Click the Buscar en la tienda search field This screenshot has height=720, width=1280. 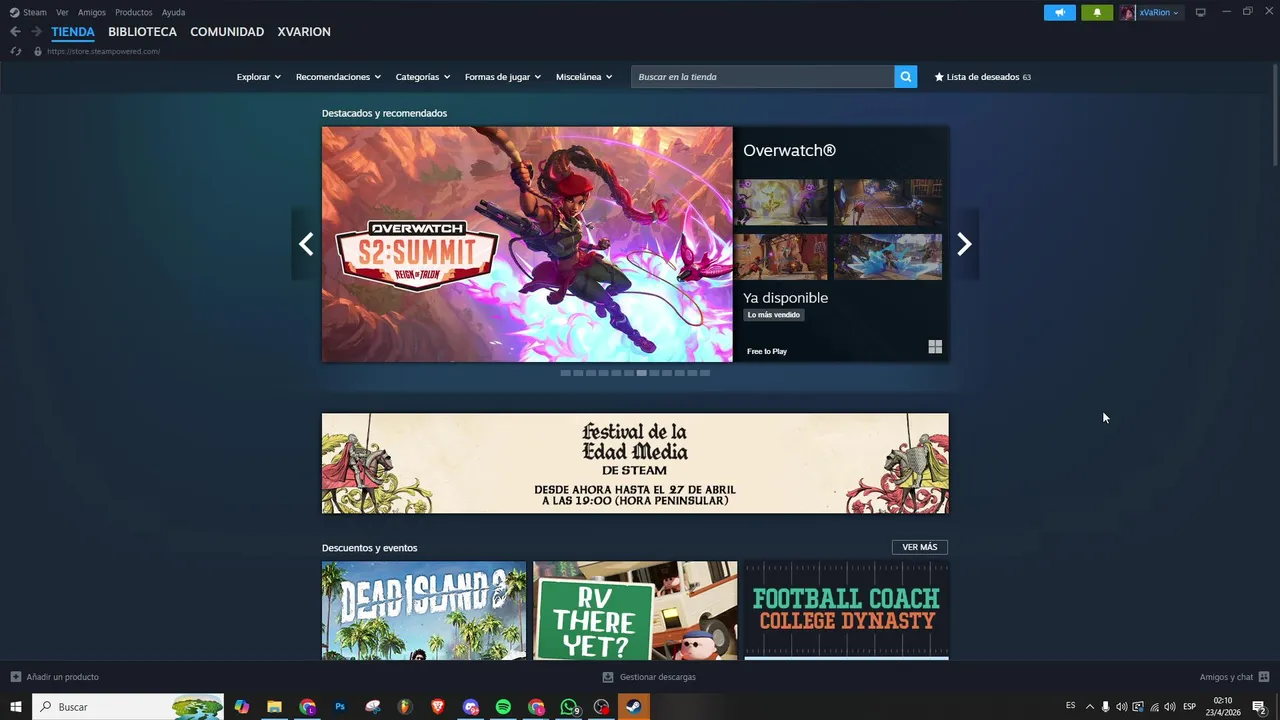pyautogui.click(x=762, y=77)
